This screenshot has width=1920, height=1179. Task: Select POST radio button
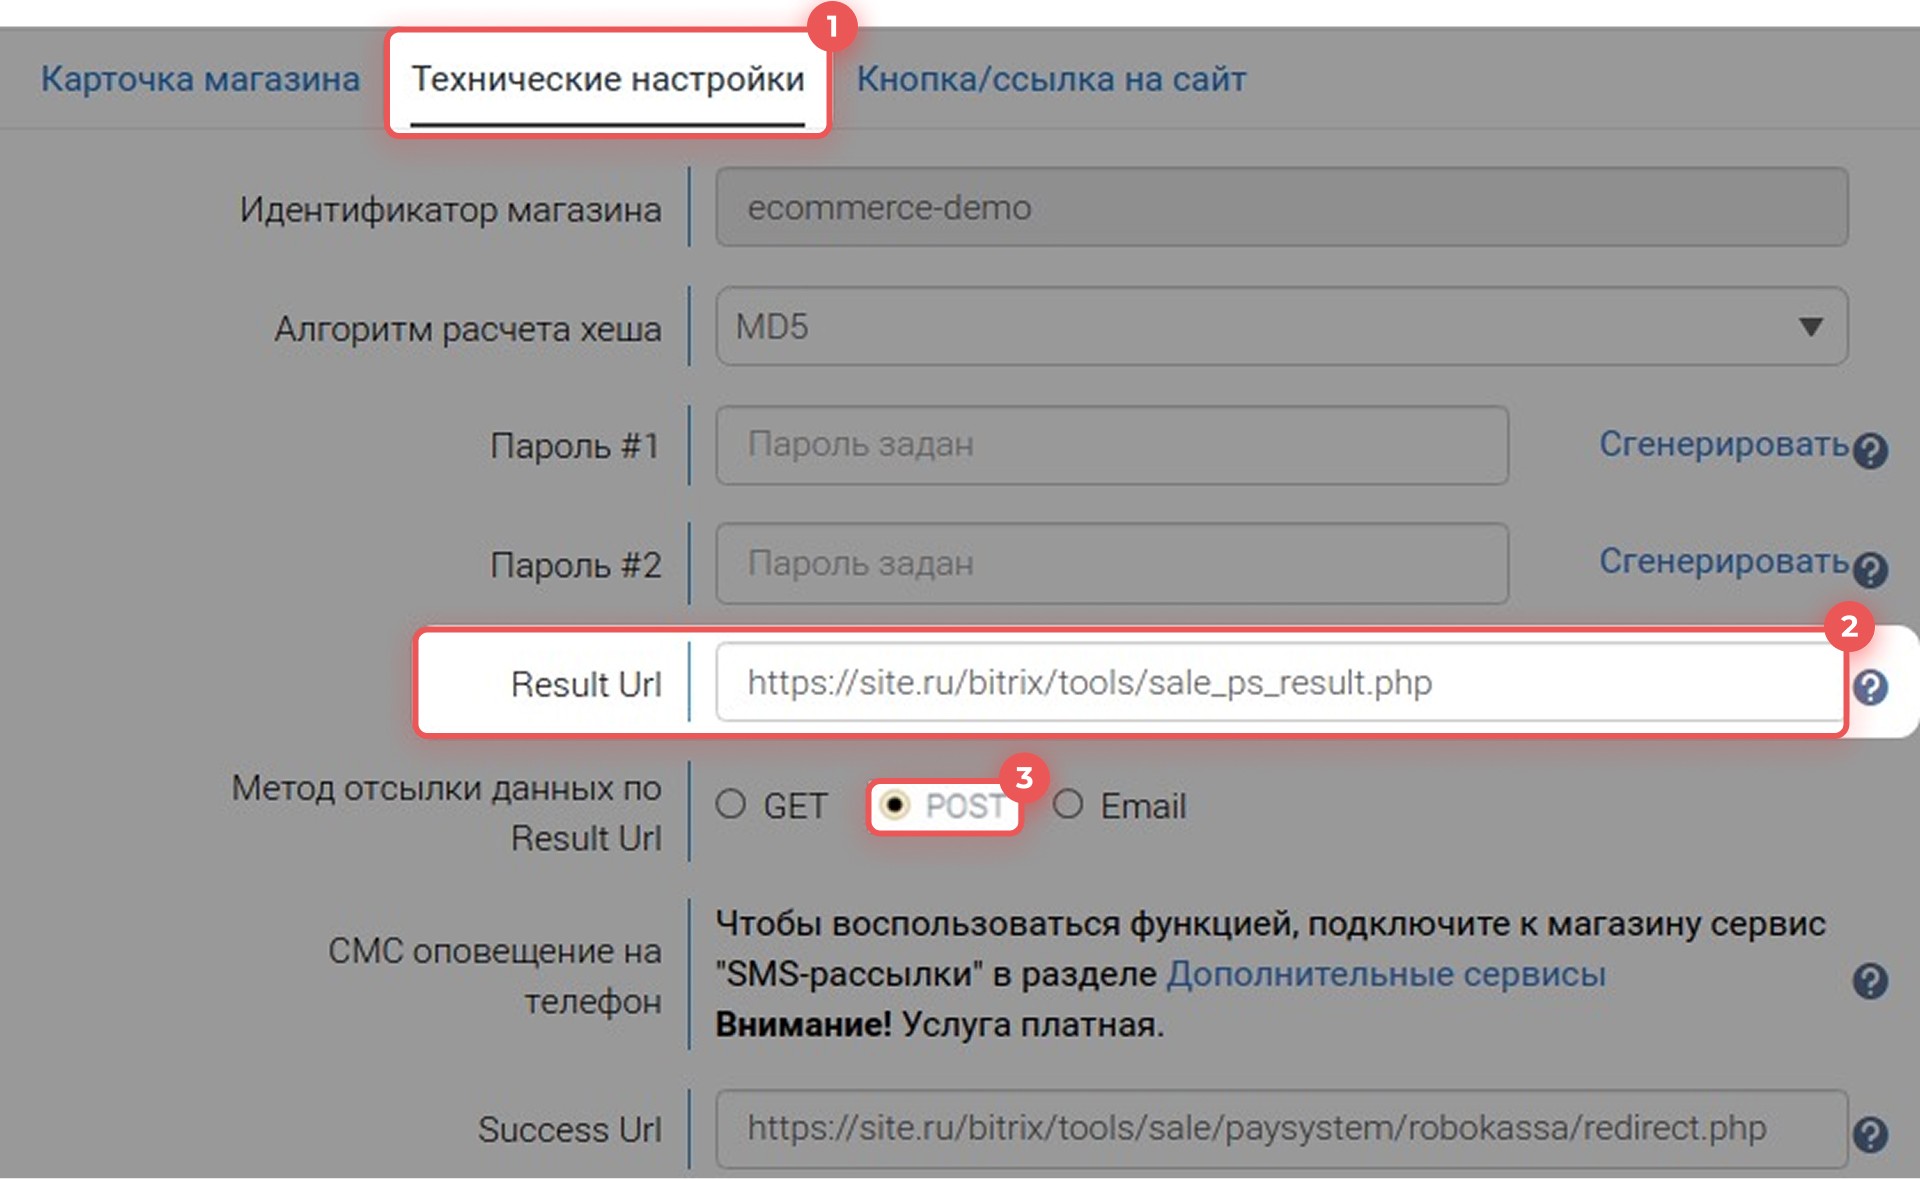click(x=895, y=805)
